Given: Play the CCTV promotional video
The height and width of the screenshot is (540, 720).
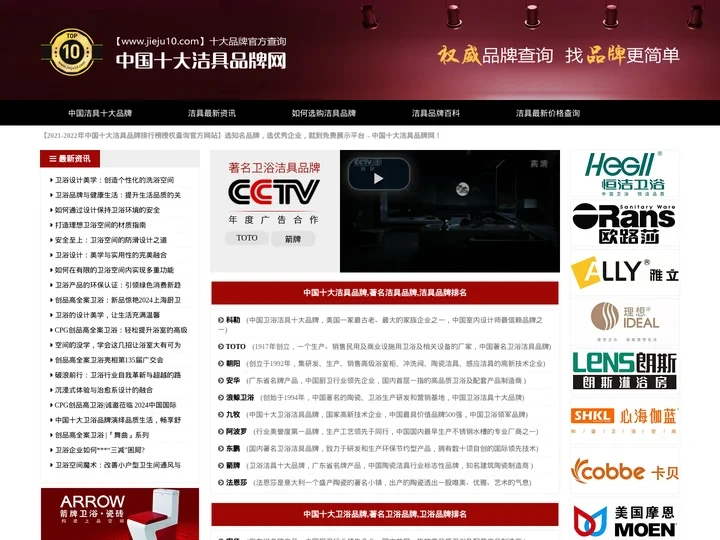Looking at the screenshot, I should pos(378,178).
